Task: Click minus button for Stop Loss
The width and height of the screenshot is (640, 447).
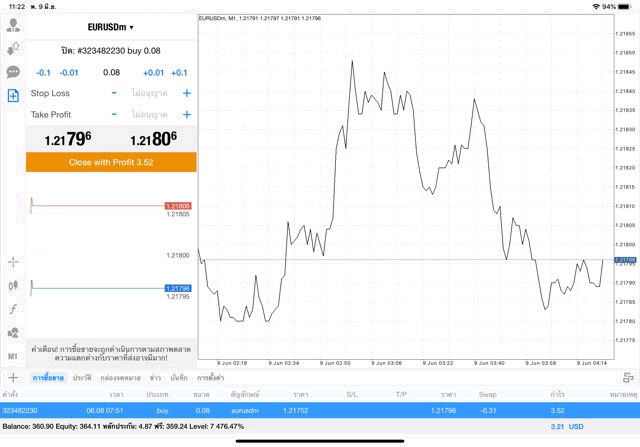Action: click(x=114, y=93)
